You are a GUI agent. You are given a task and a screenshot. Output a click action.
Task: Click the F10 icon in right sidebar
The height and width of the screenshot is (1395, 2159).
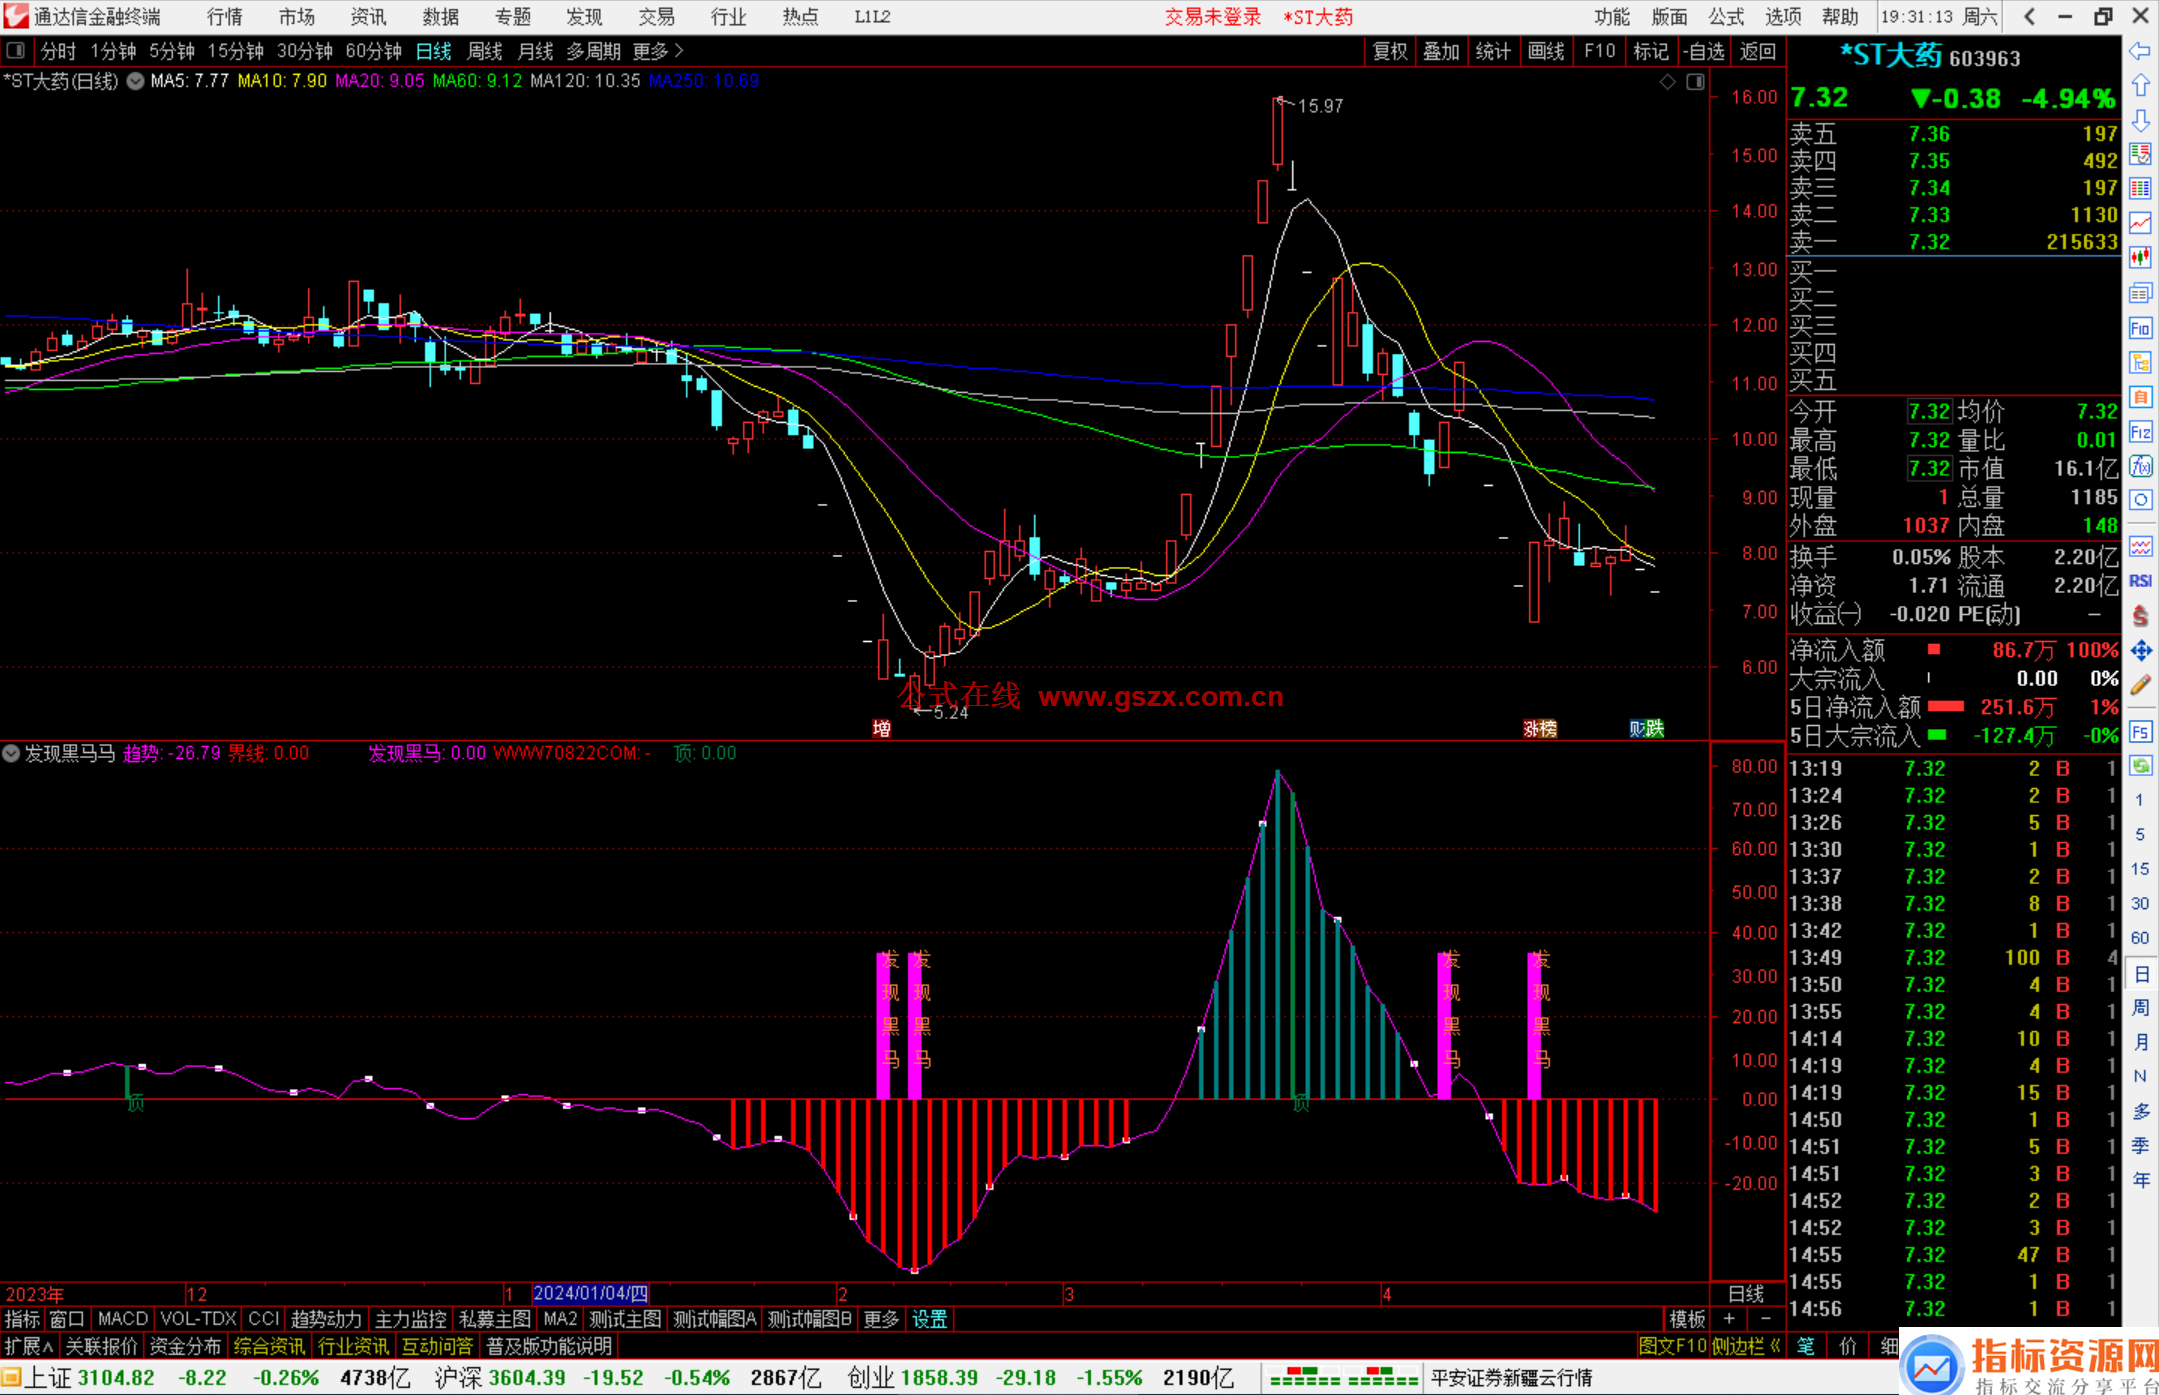(2139, 328)
